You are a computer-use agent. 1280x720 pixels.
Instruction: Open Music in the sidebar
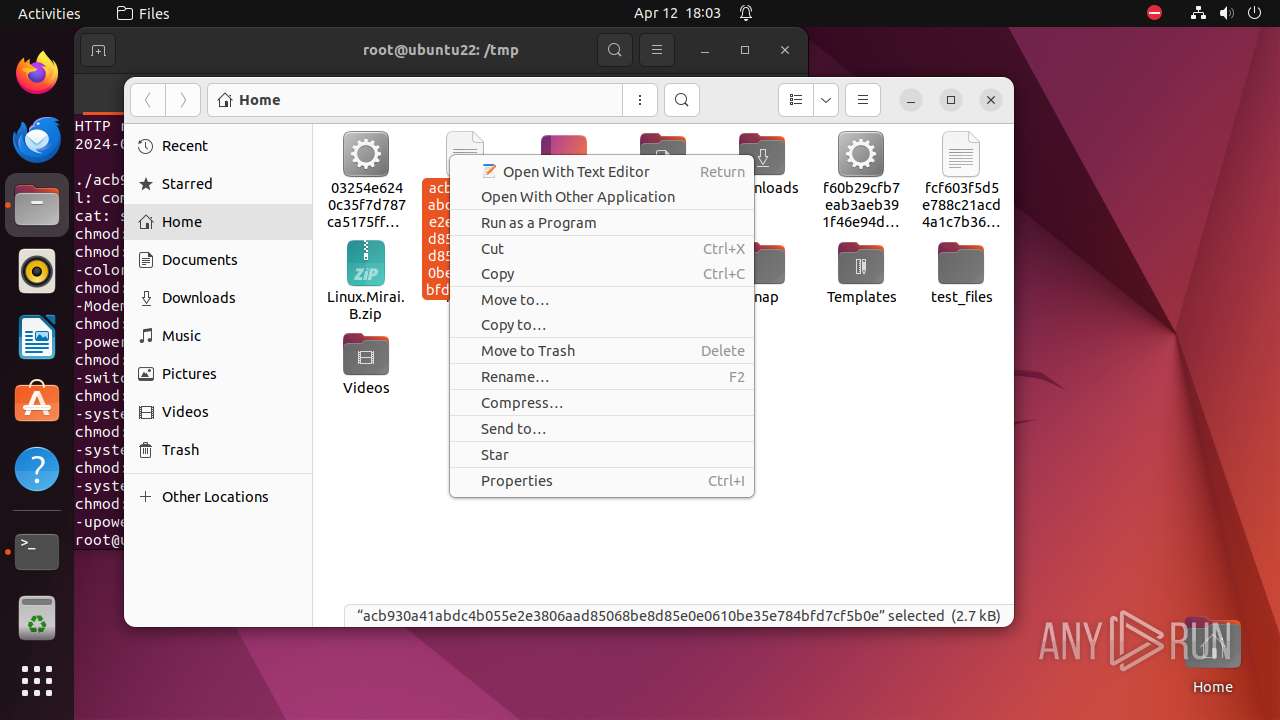pos(218,336)
